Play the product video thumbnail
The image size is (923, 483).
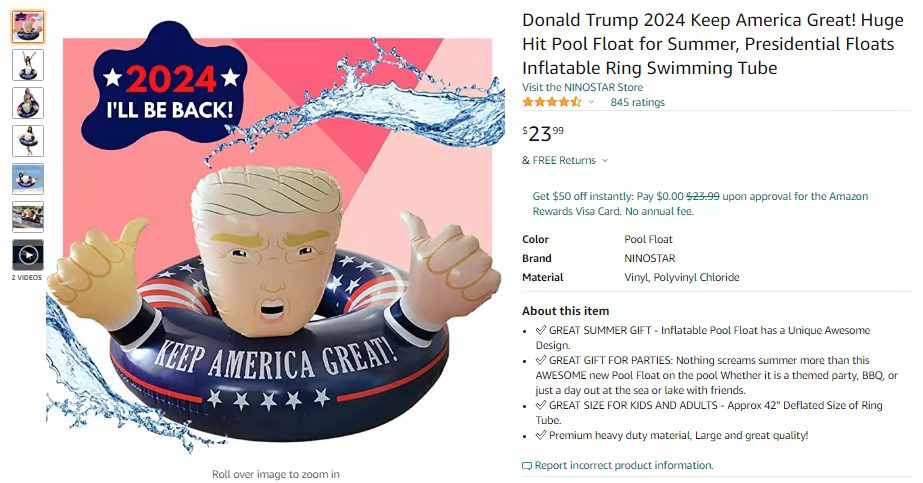(28, 255)
